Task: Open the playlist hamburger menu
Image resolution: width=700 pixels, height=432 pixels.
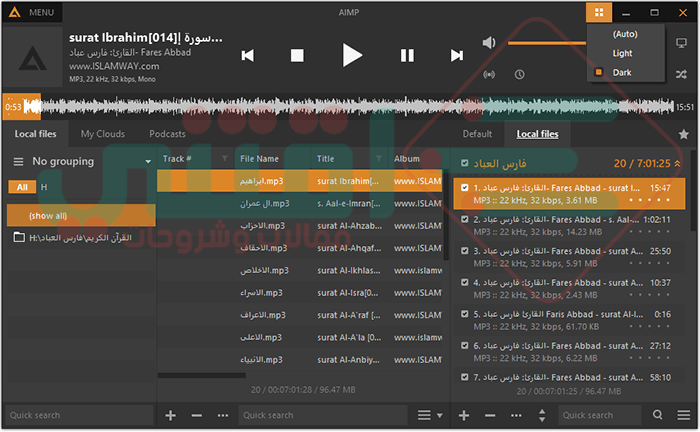Action: 683,415
